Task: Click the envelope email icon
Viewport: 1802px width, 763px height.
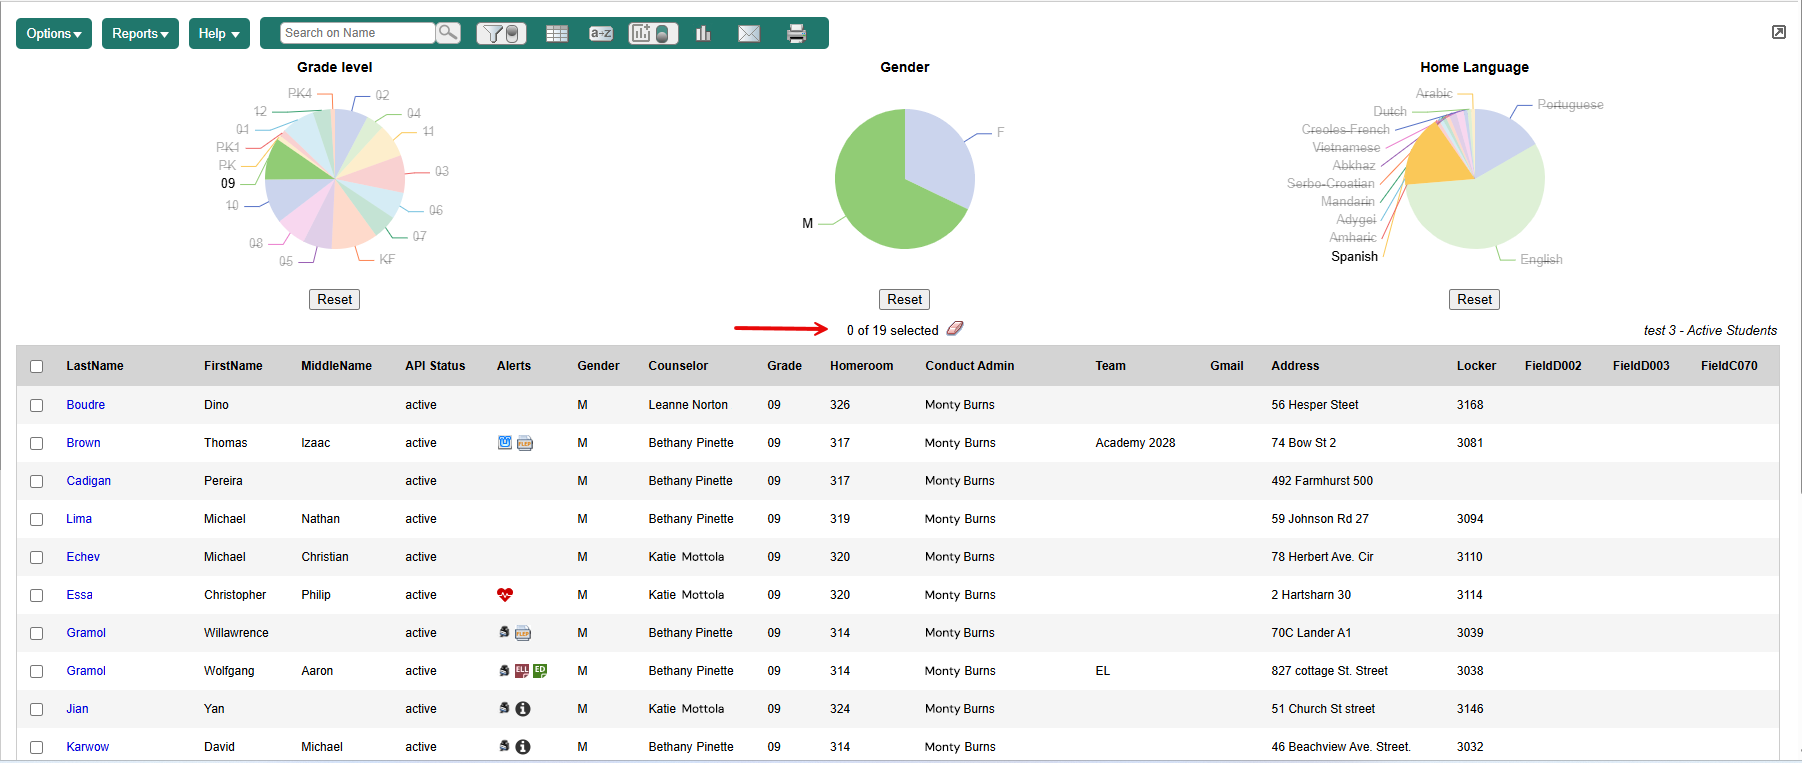Action: click(749, 34)
